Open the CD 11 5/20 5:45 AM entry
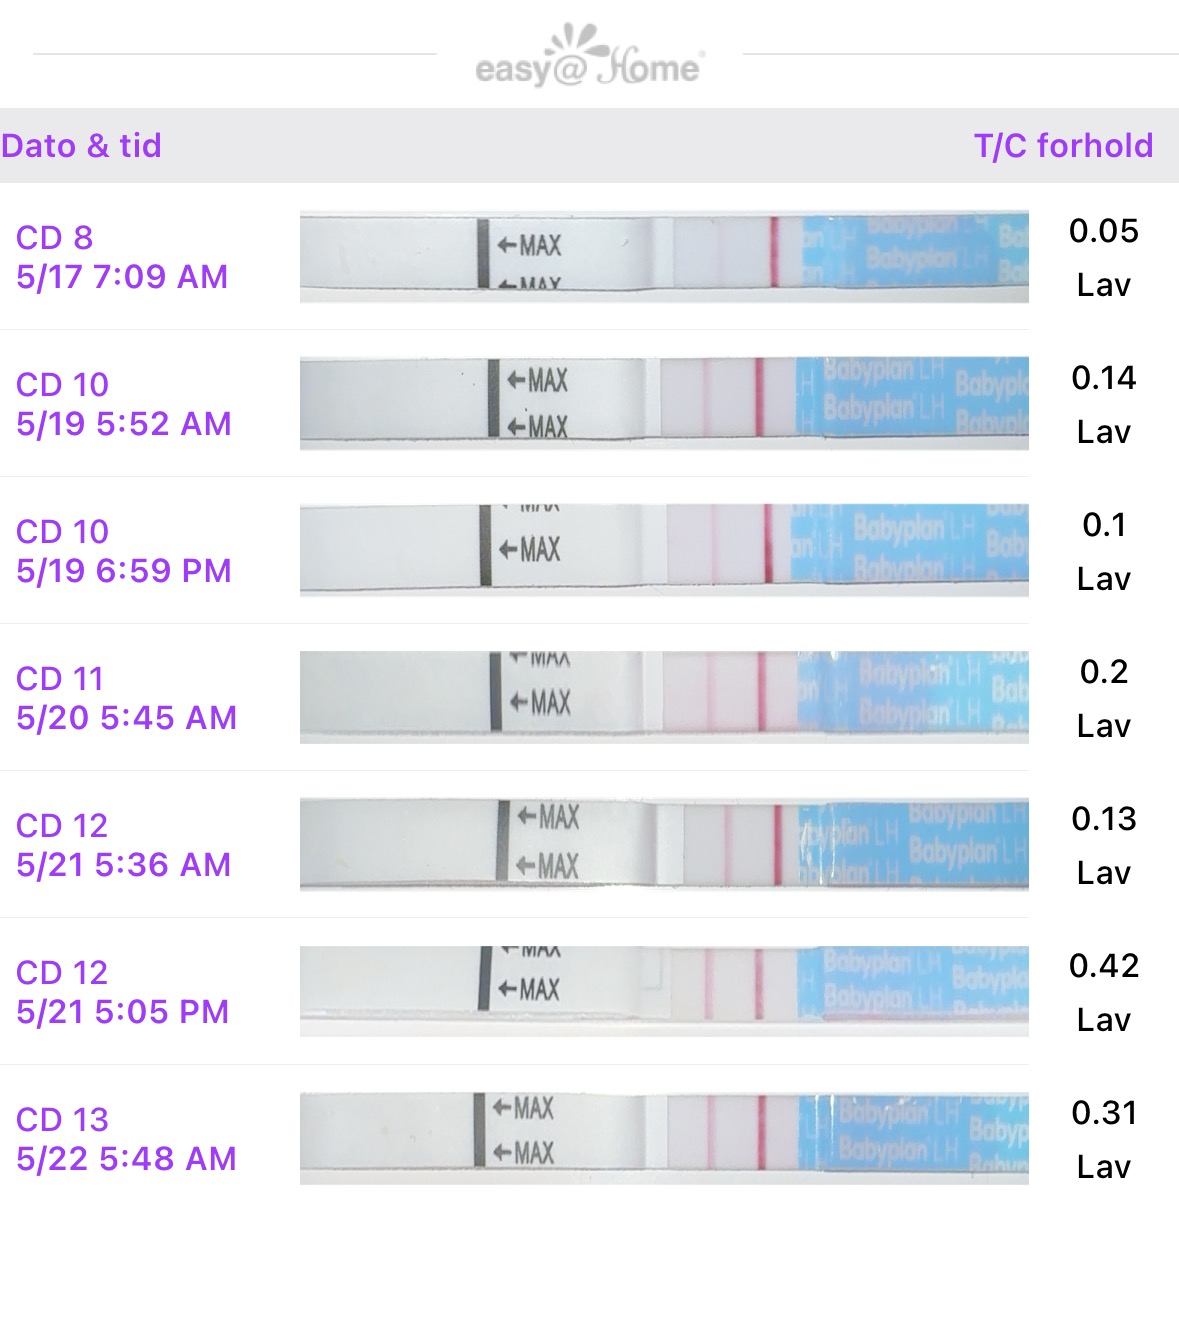This screenshot has width=1179, height=1333. (x=126, y=698)
